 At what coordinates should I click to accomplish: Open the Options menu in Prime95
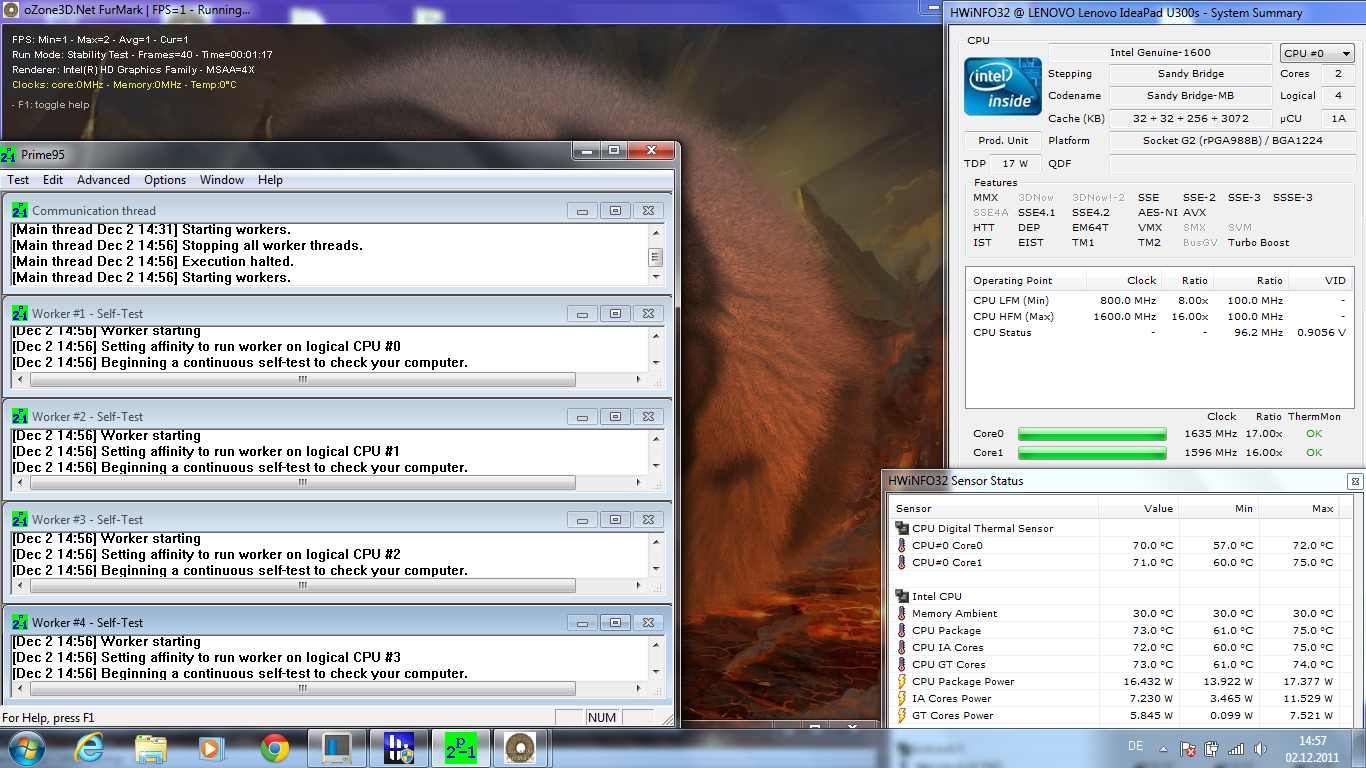165,180
